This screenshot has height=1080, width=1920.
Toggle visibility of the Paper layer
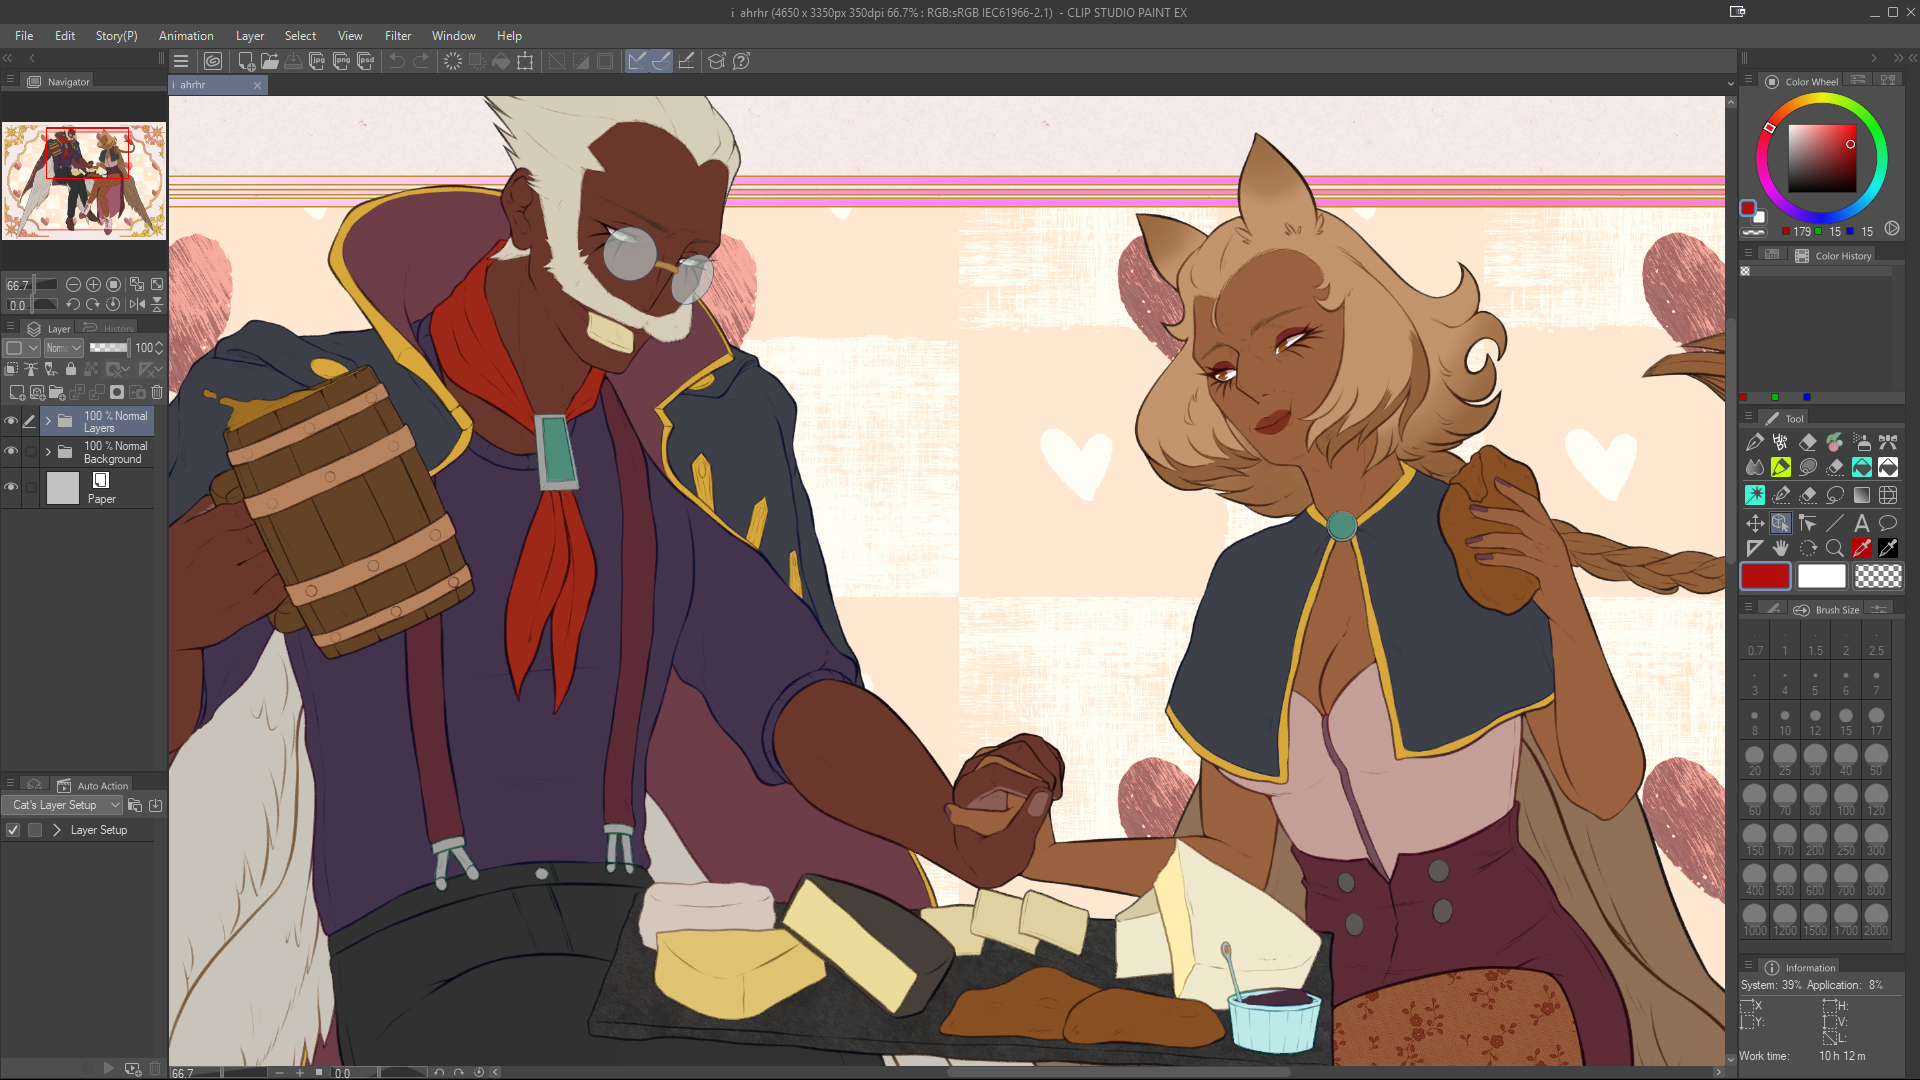[11, 488]
